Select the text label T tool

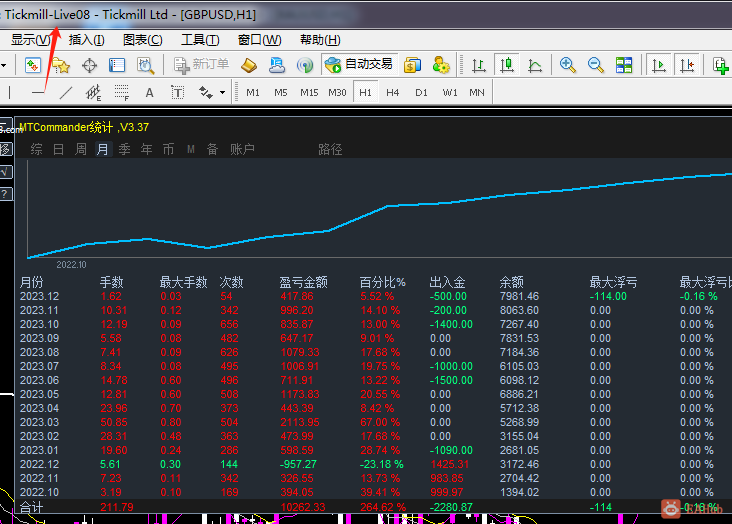point(177,92)
